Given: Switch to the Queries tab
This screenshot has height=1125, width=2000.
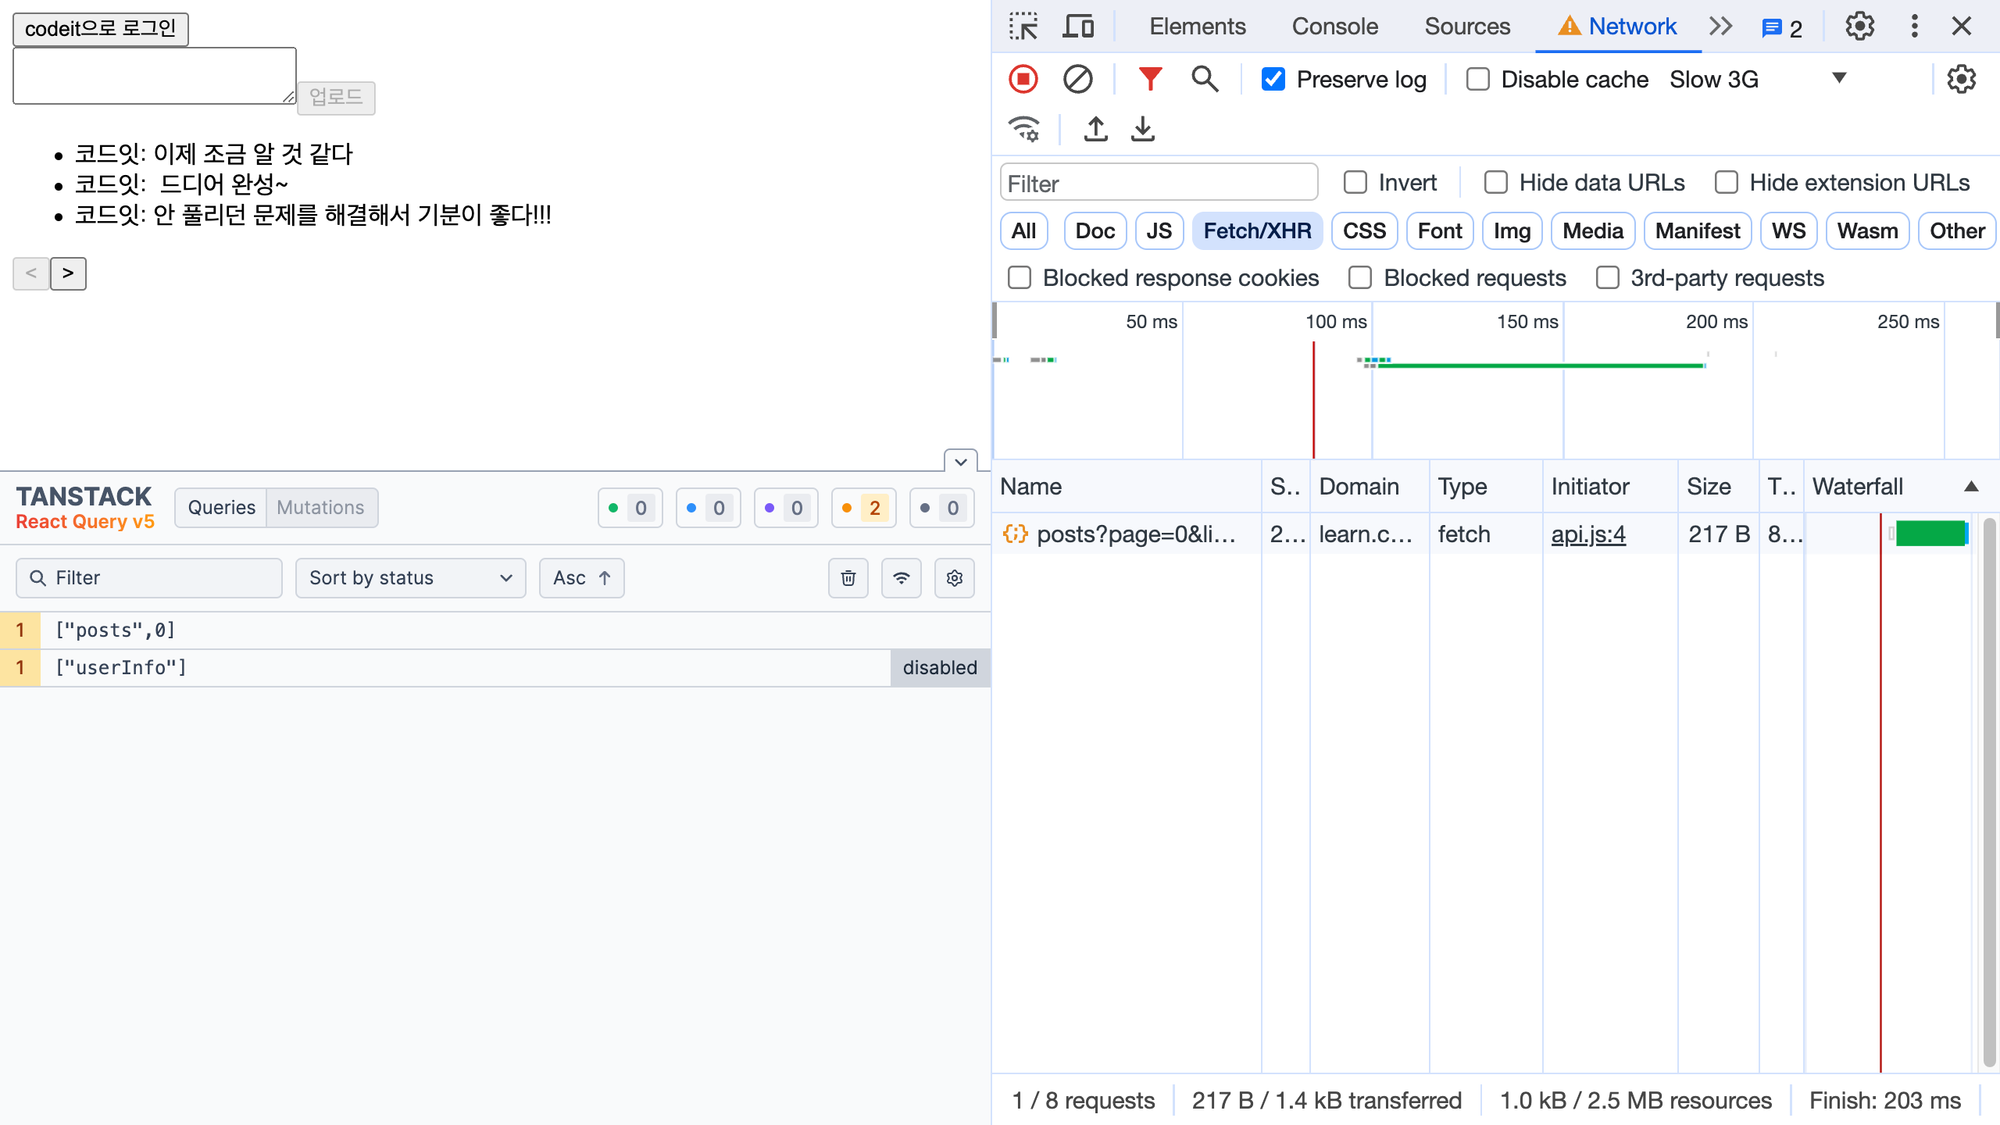Looking at the screenshot, I should tap(221, 508).
